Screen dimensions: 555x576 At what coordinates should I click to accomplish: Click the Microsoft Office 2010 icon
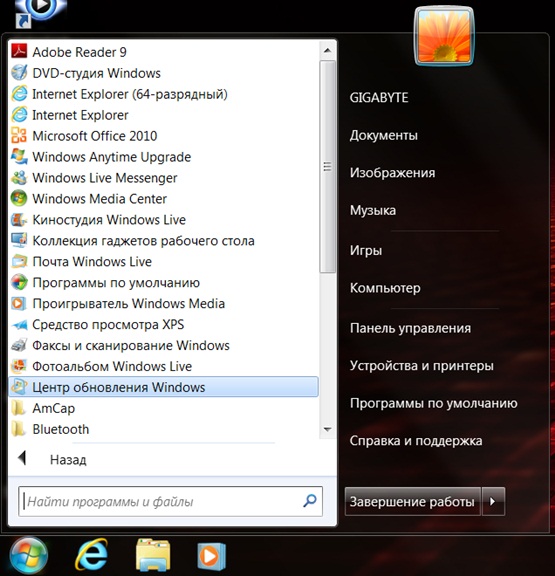point(19,136)
